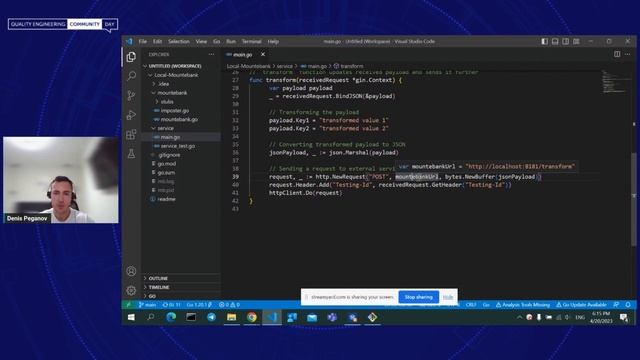Open the Source Control view
The image size is (640, 360).
(131, 96)
